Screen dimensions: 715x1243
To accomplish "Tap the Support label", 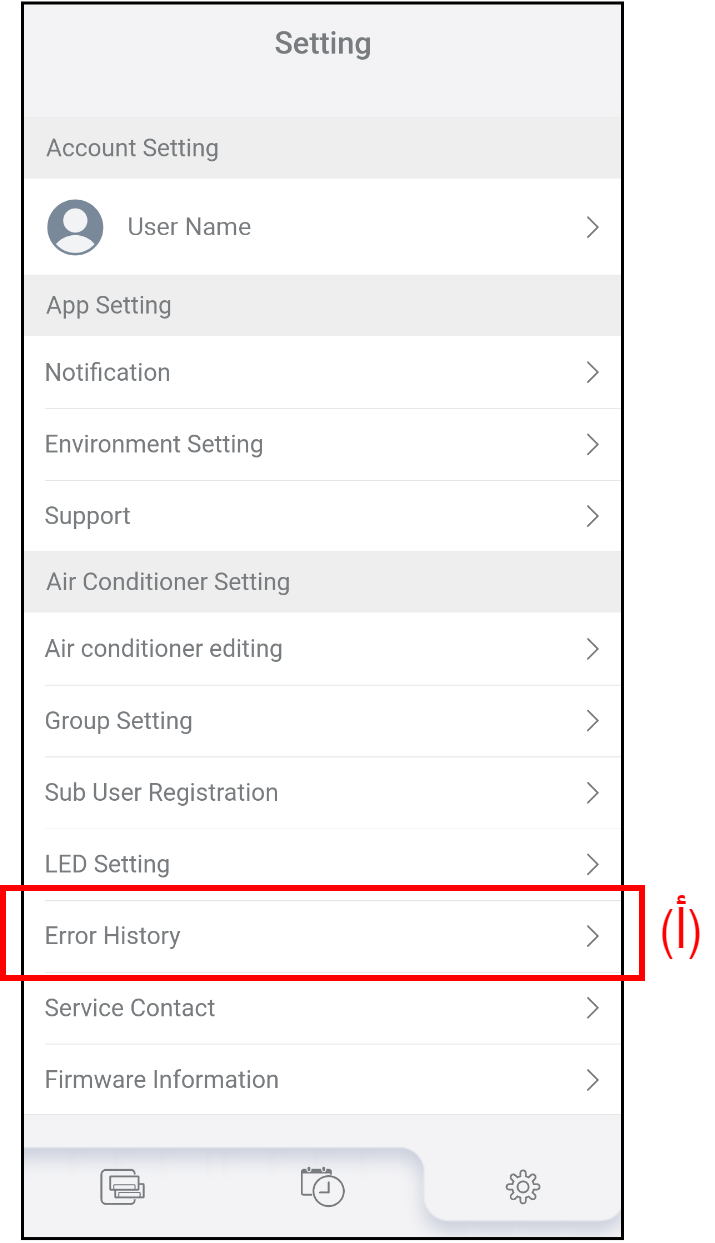I will point(88,516).
